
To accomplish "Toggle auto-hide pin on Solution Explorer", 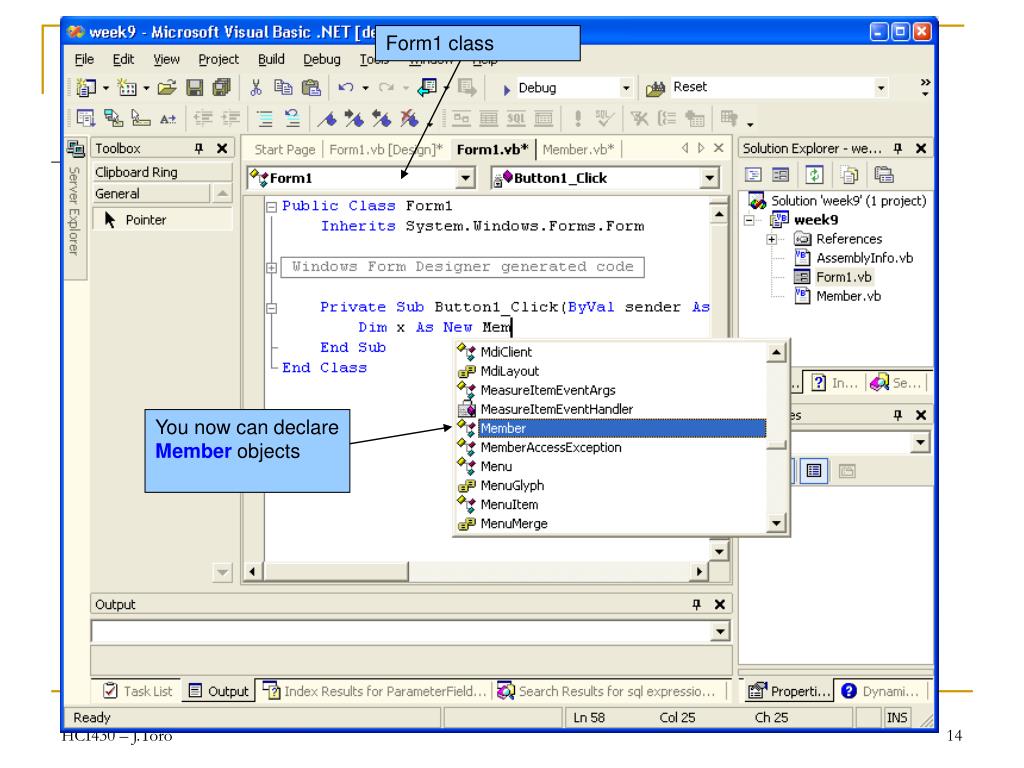I will [897, 148].
